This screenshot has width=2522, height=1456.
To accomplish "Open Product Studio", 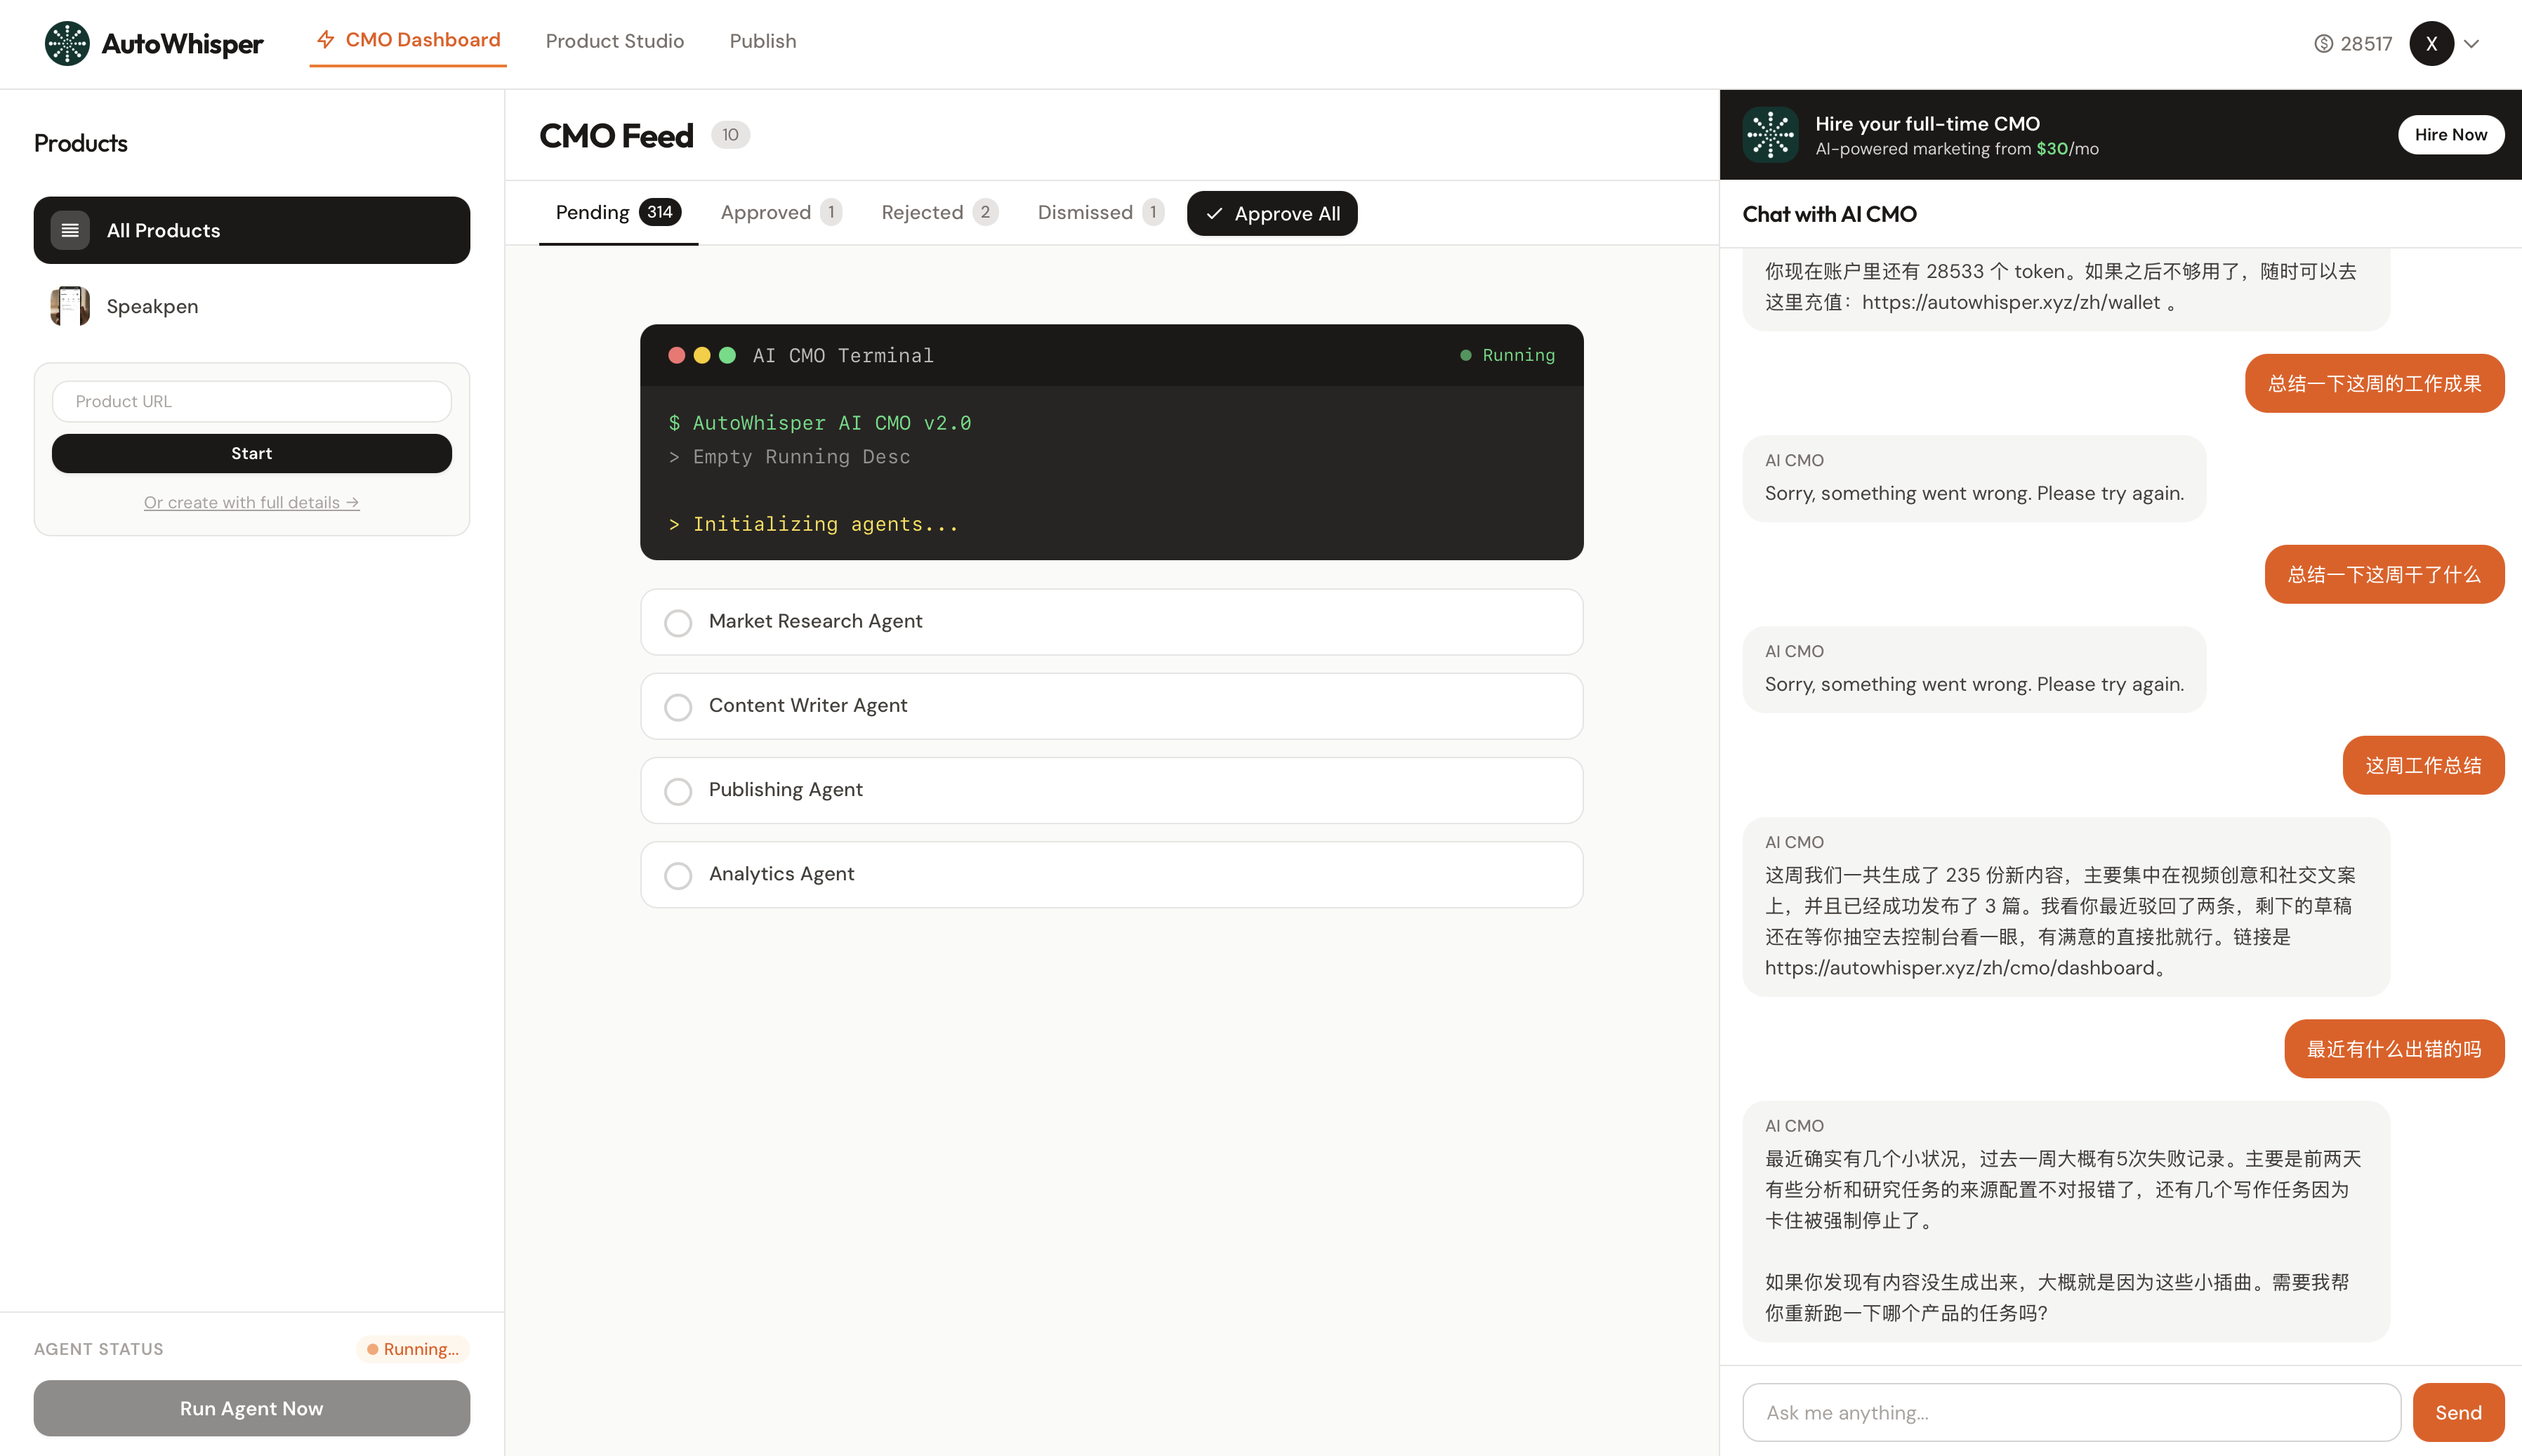I will 615,41.
